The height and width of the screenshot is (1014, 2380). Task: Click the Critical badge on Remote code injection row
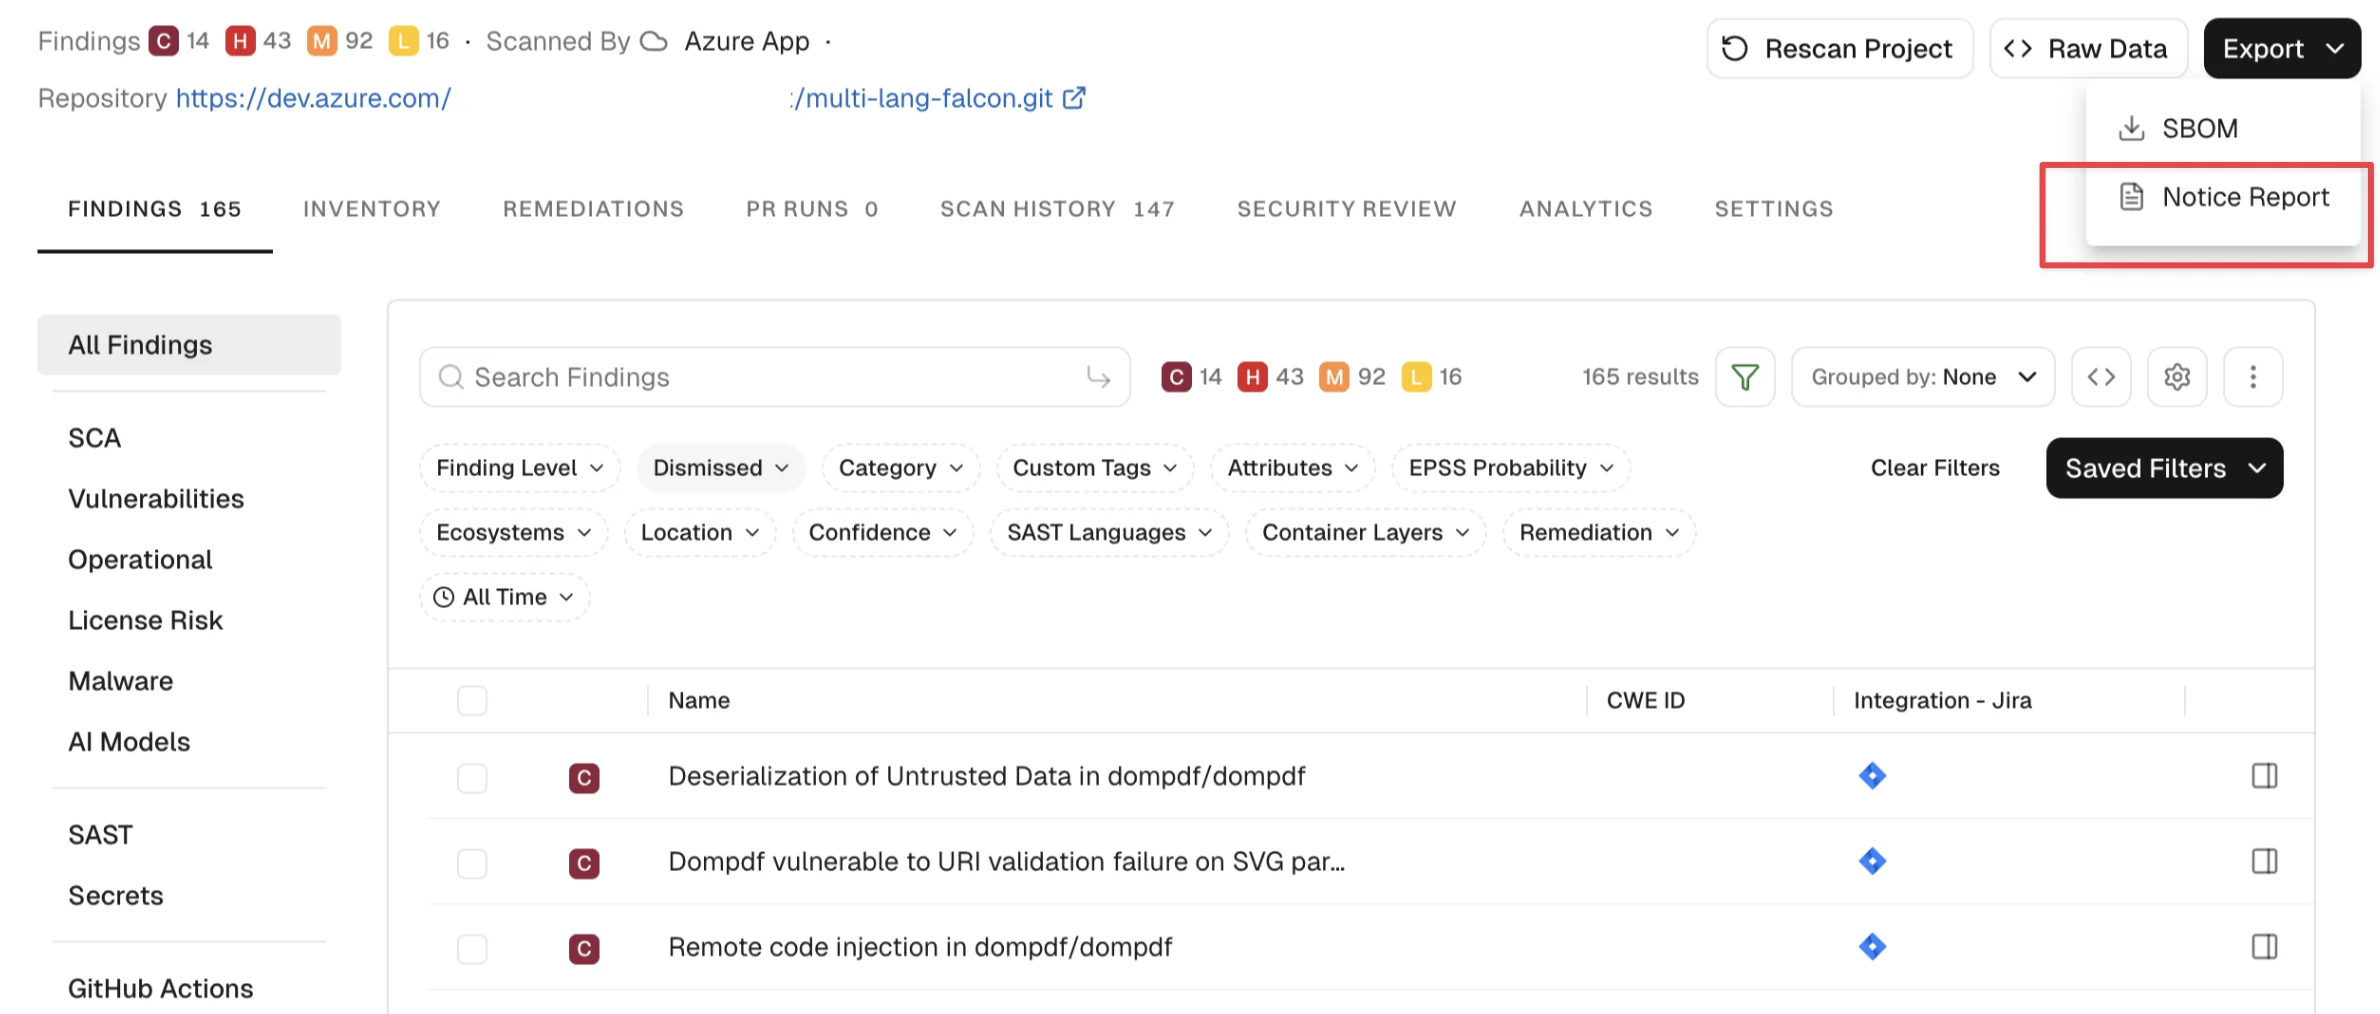pos(584,949)
